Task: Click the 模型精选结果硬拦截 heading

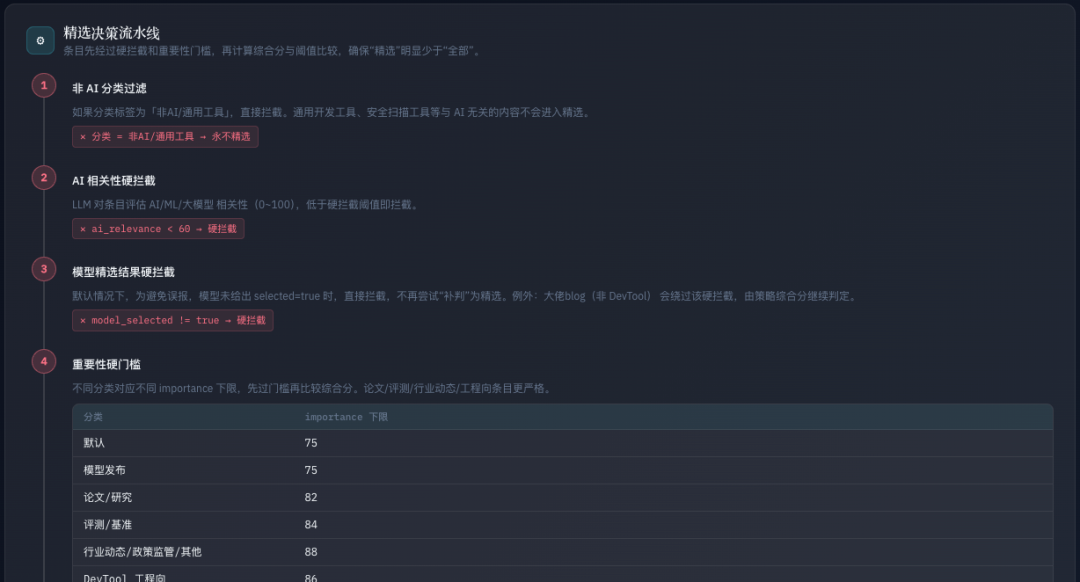Action: [x=122, y=270]
